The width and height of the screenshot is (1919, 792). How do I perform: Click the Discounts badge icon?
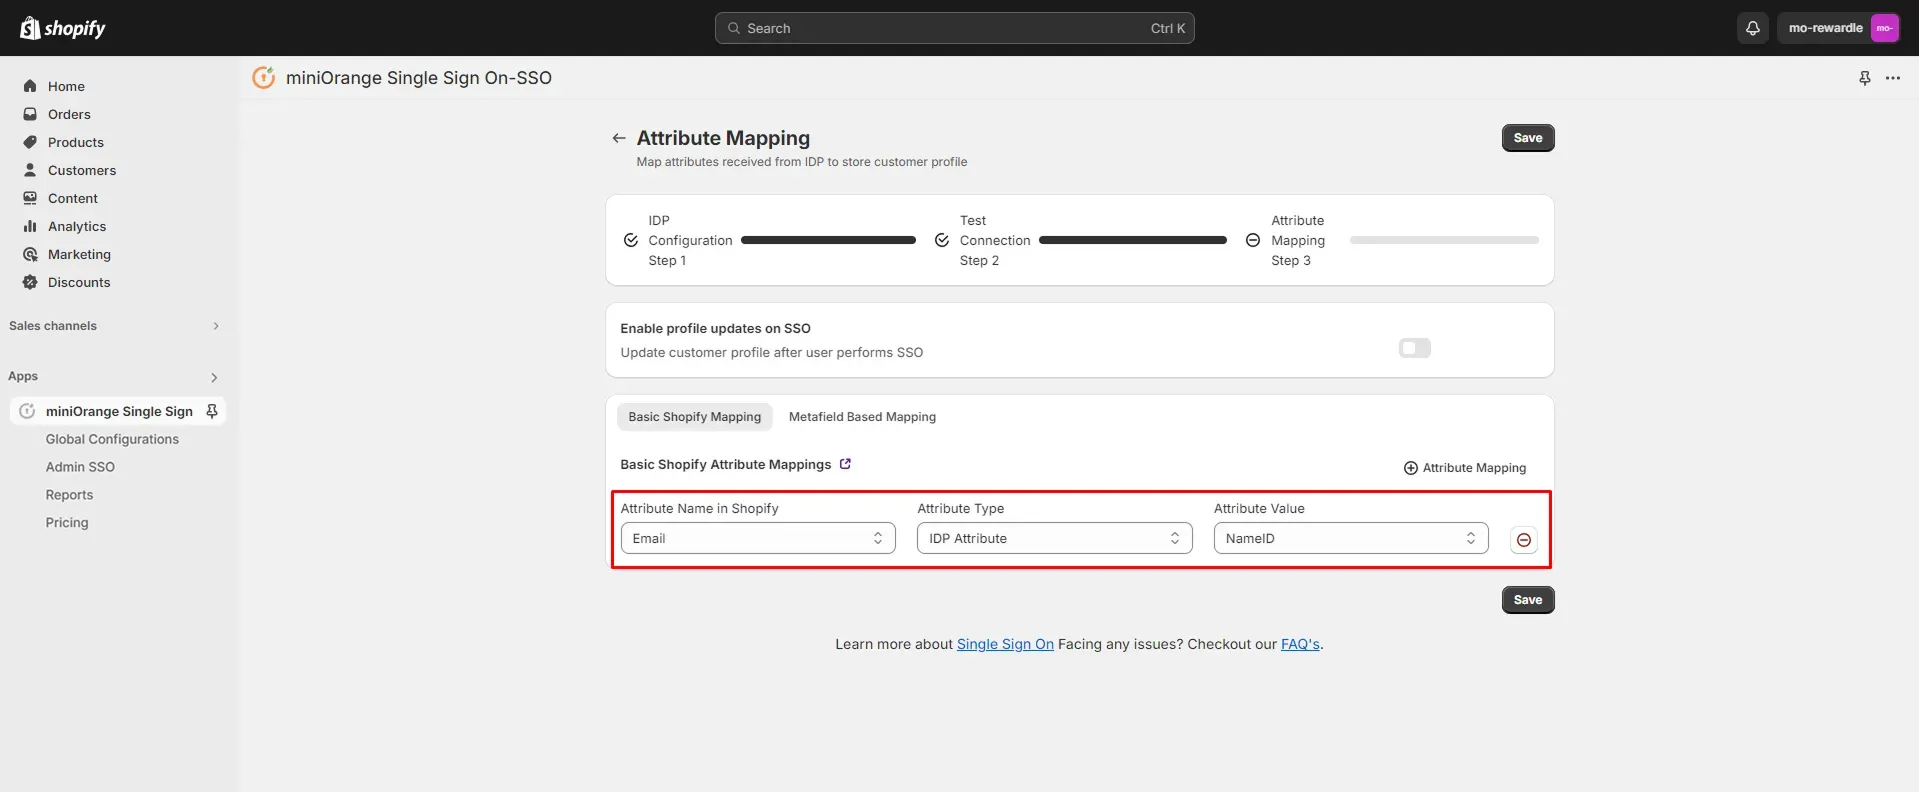coord(30,282)
